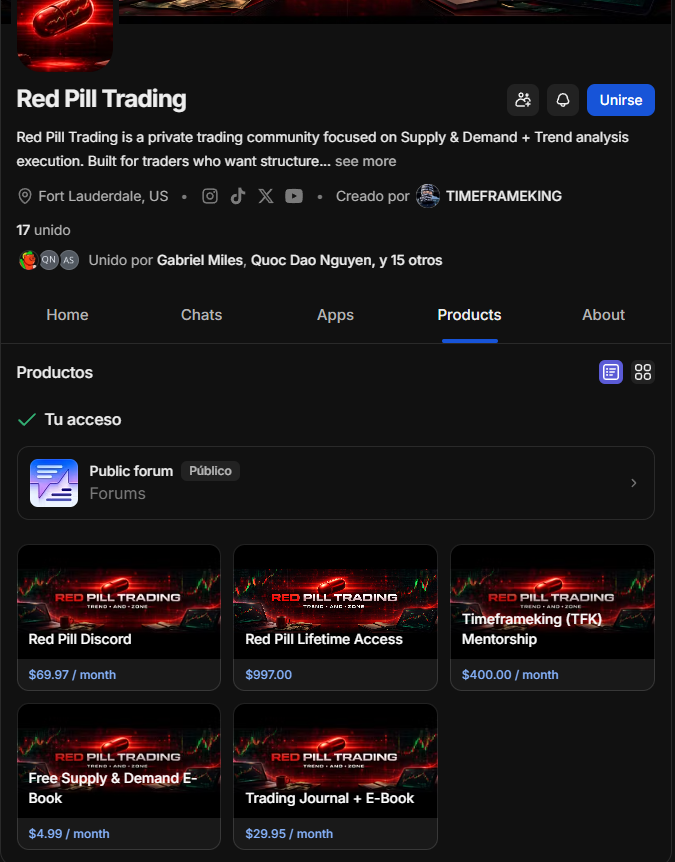Click the Unirse join button
This screenshot has width=675, height=862.
click(621, 100)
